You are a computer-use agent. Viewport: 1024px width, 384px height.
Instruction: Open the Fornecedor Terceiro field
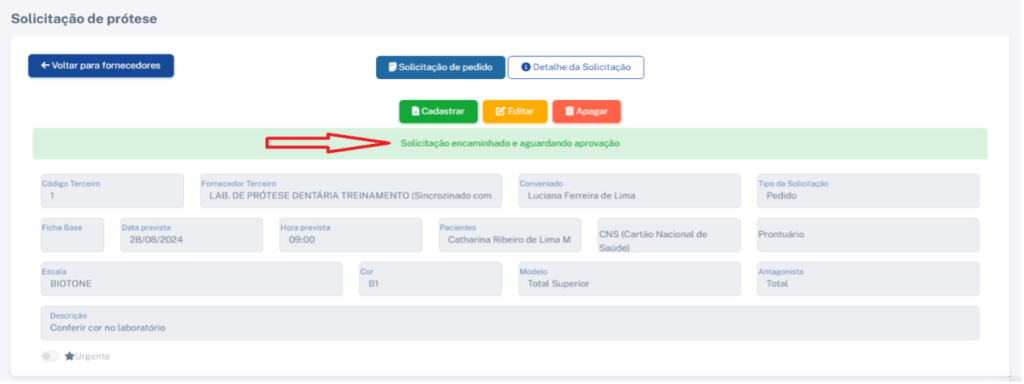click(351, 191)
